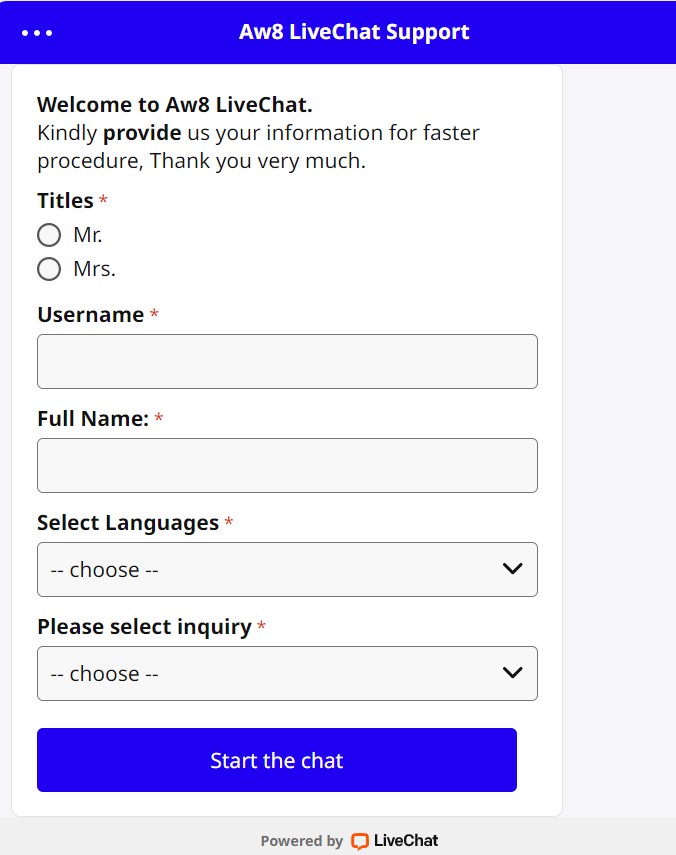Viewport: 676px width, 855px height.
Task: Click the Aw8 LiveChat Support header title
Action: coord(354,32)
